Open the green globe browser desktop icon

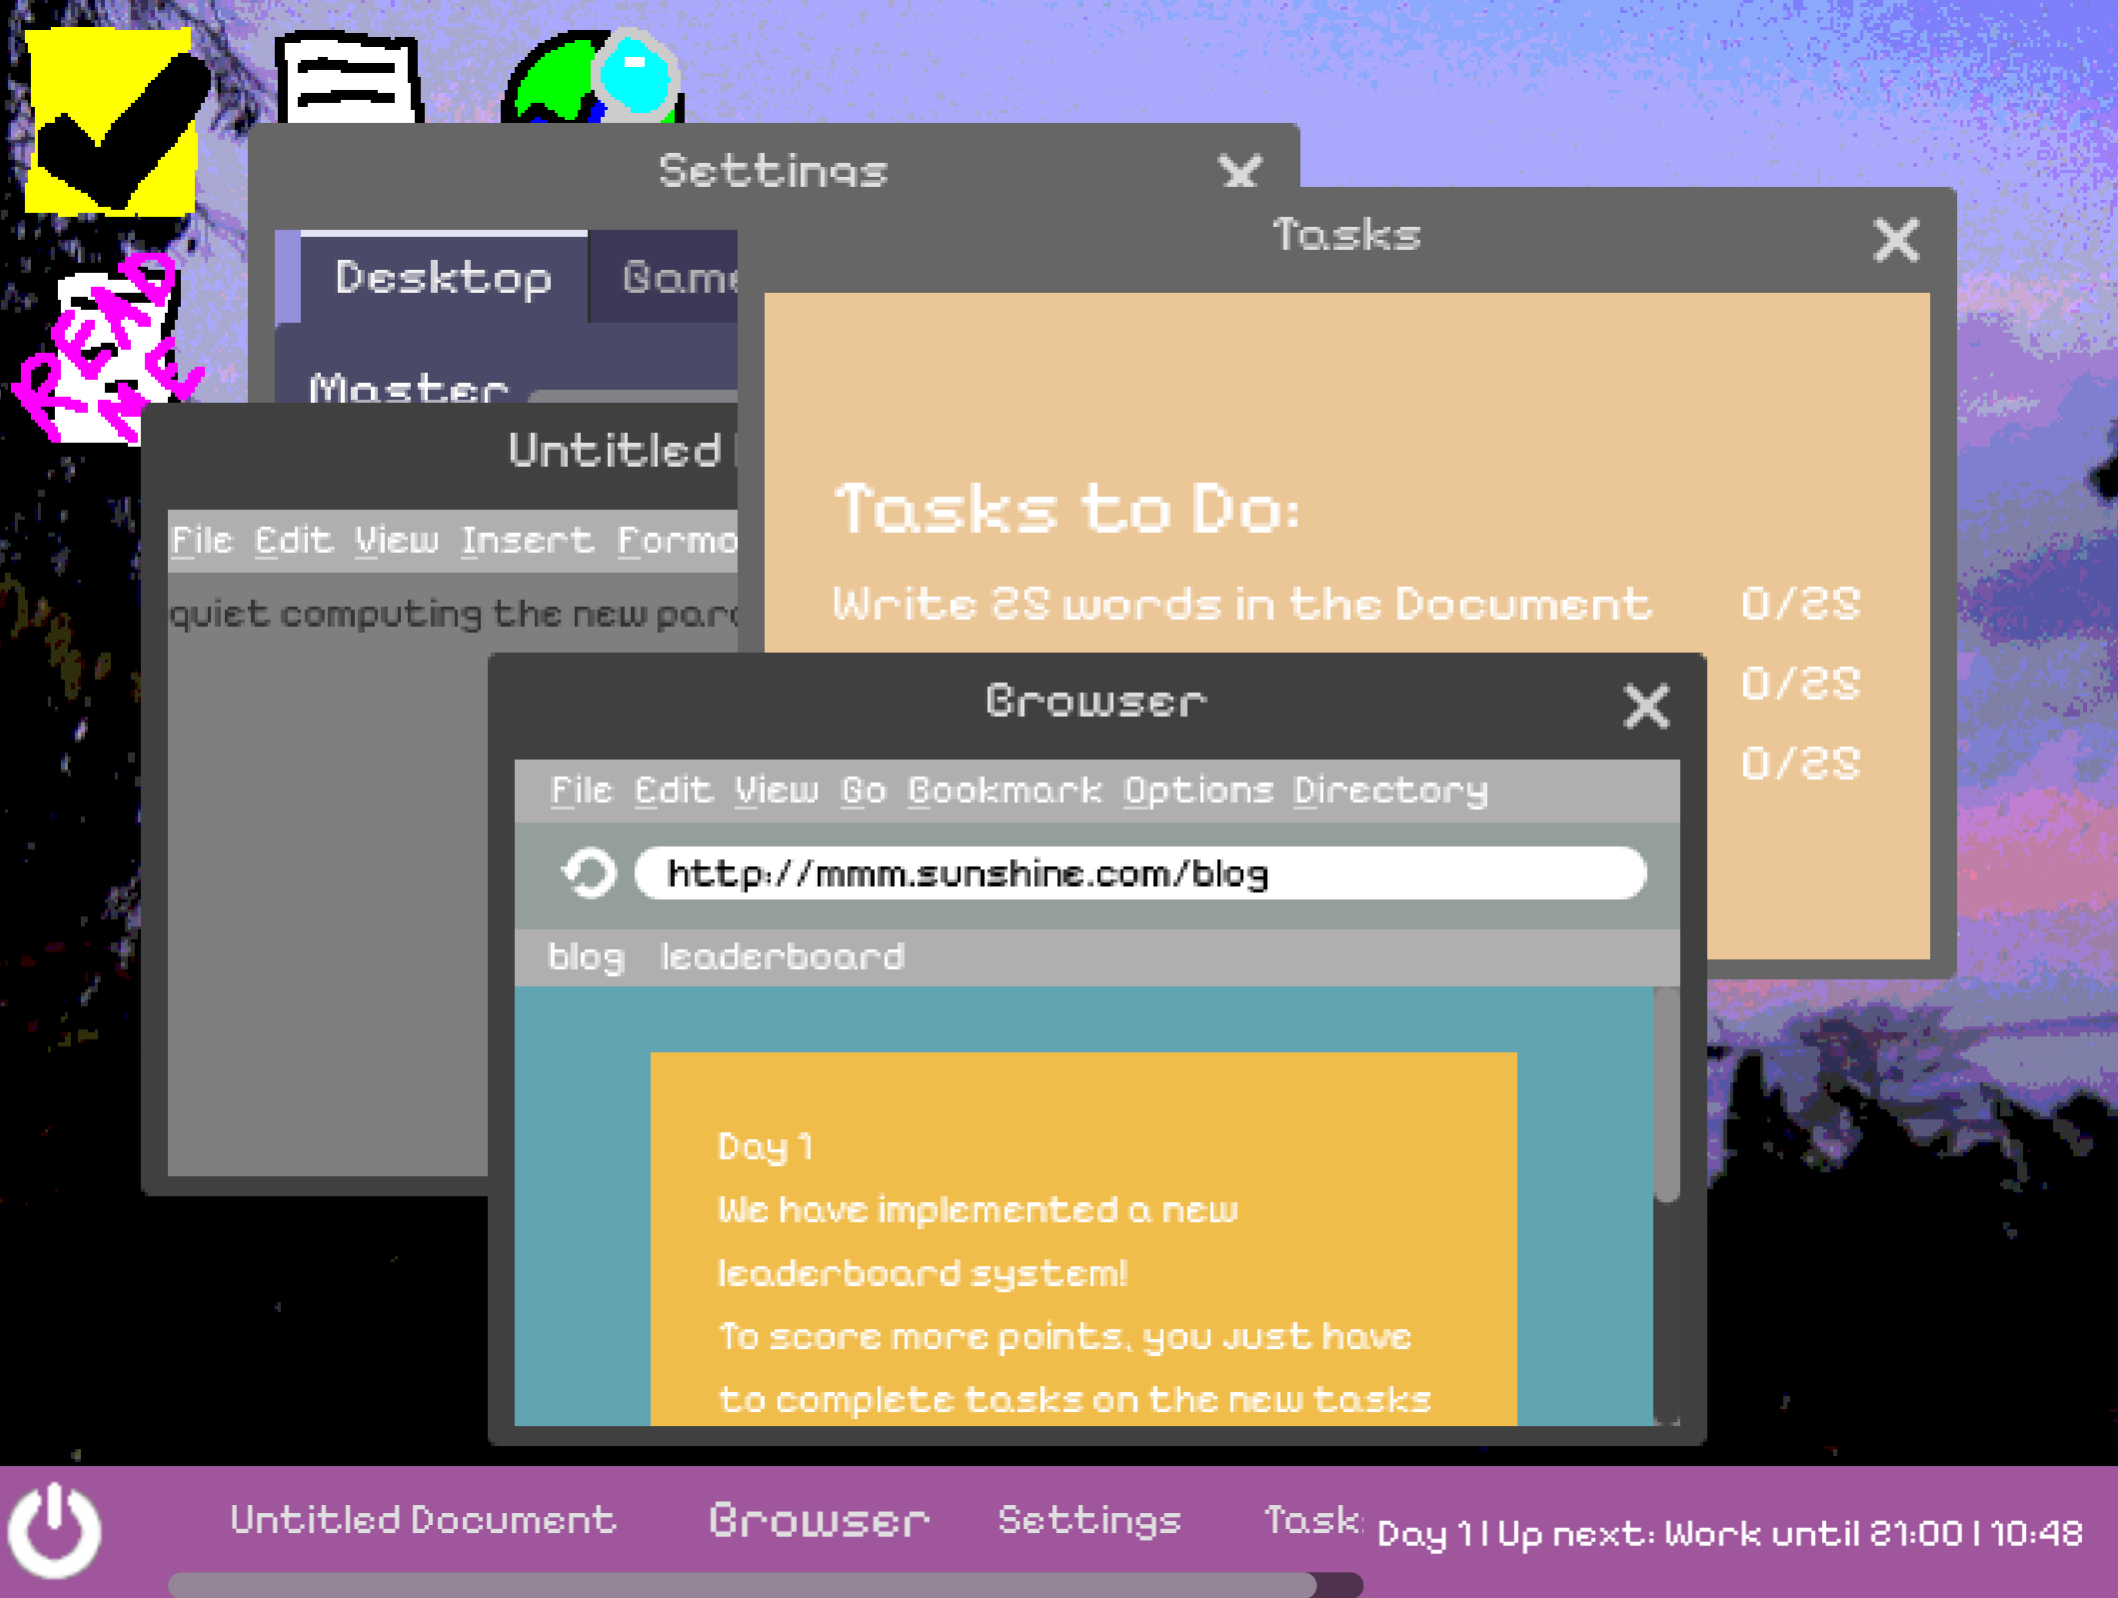594,76
